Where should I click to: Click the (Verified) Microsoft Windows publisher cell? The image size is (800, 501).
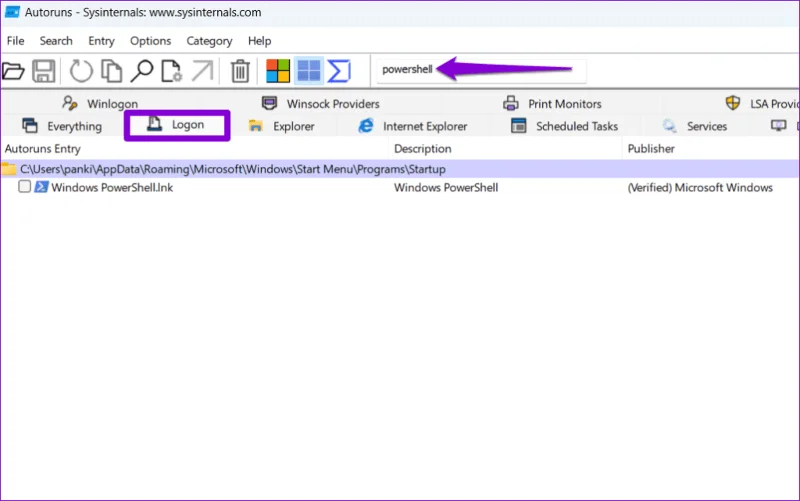click(x=700, y=187)
